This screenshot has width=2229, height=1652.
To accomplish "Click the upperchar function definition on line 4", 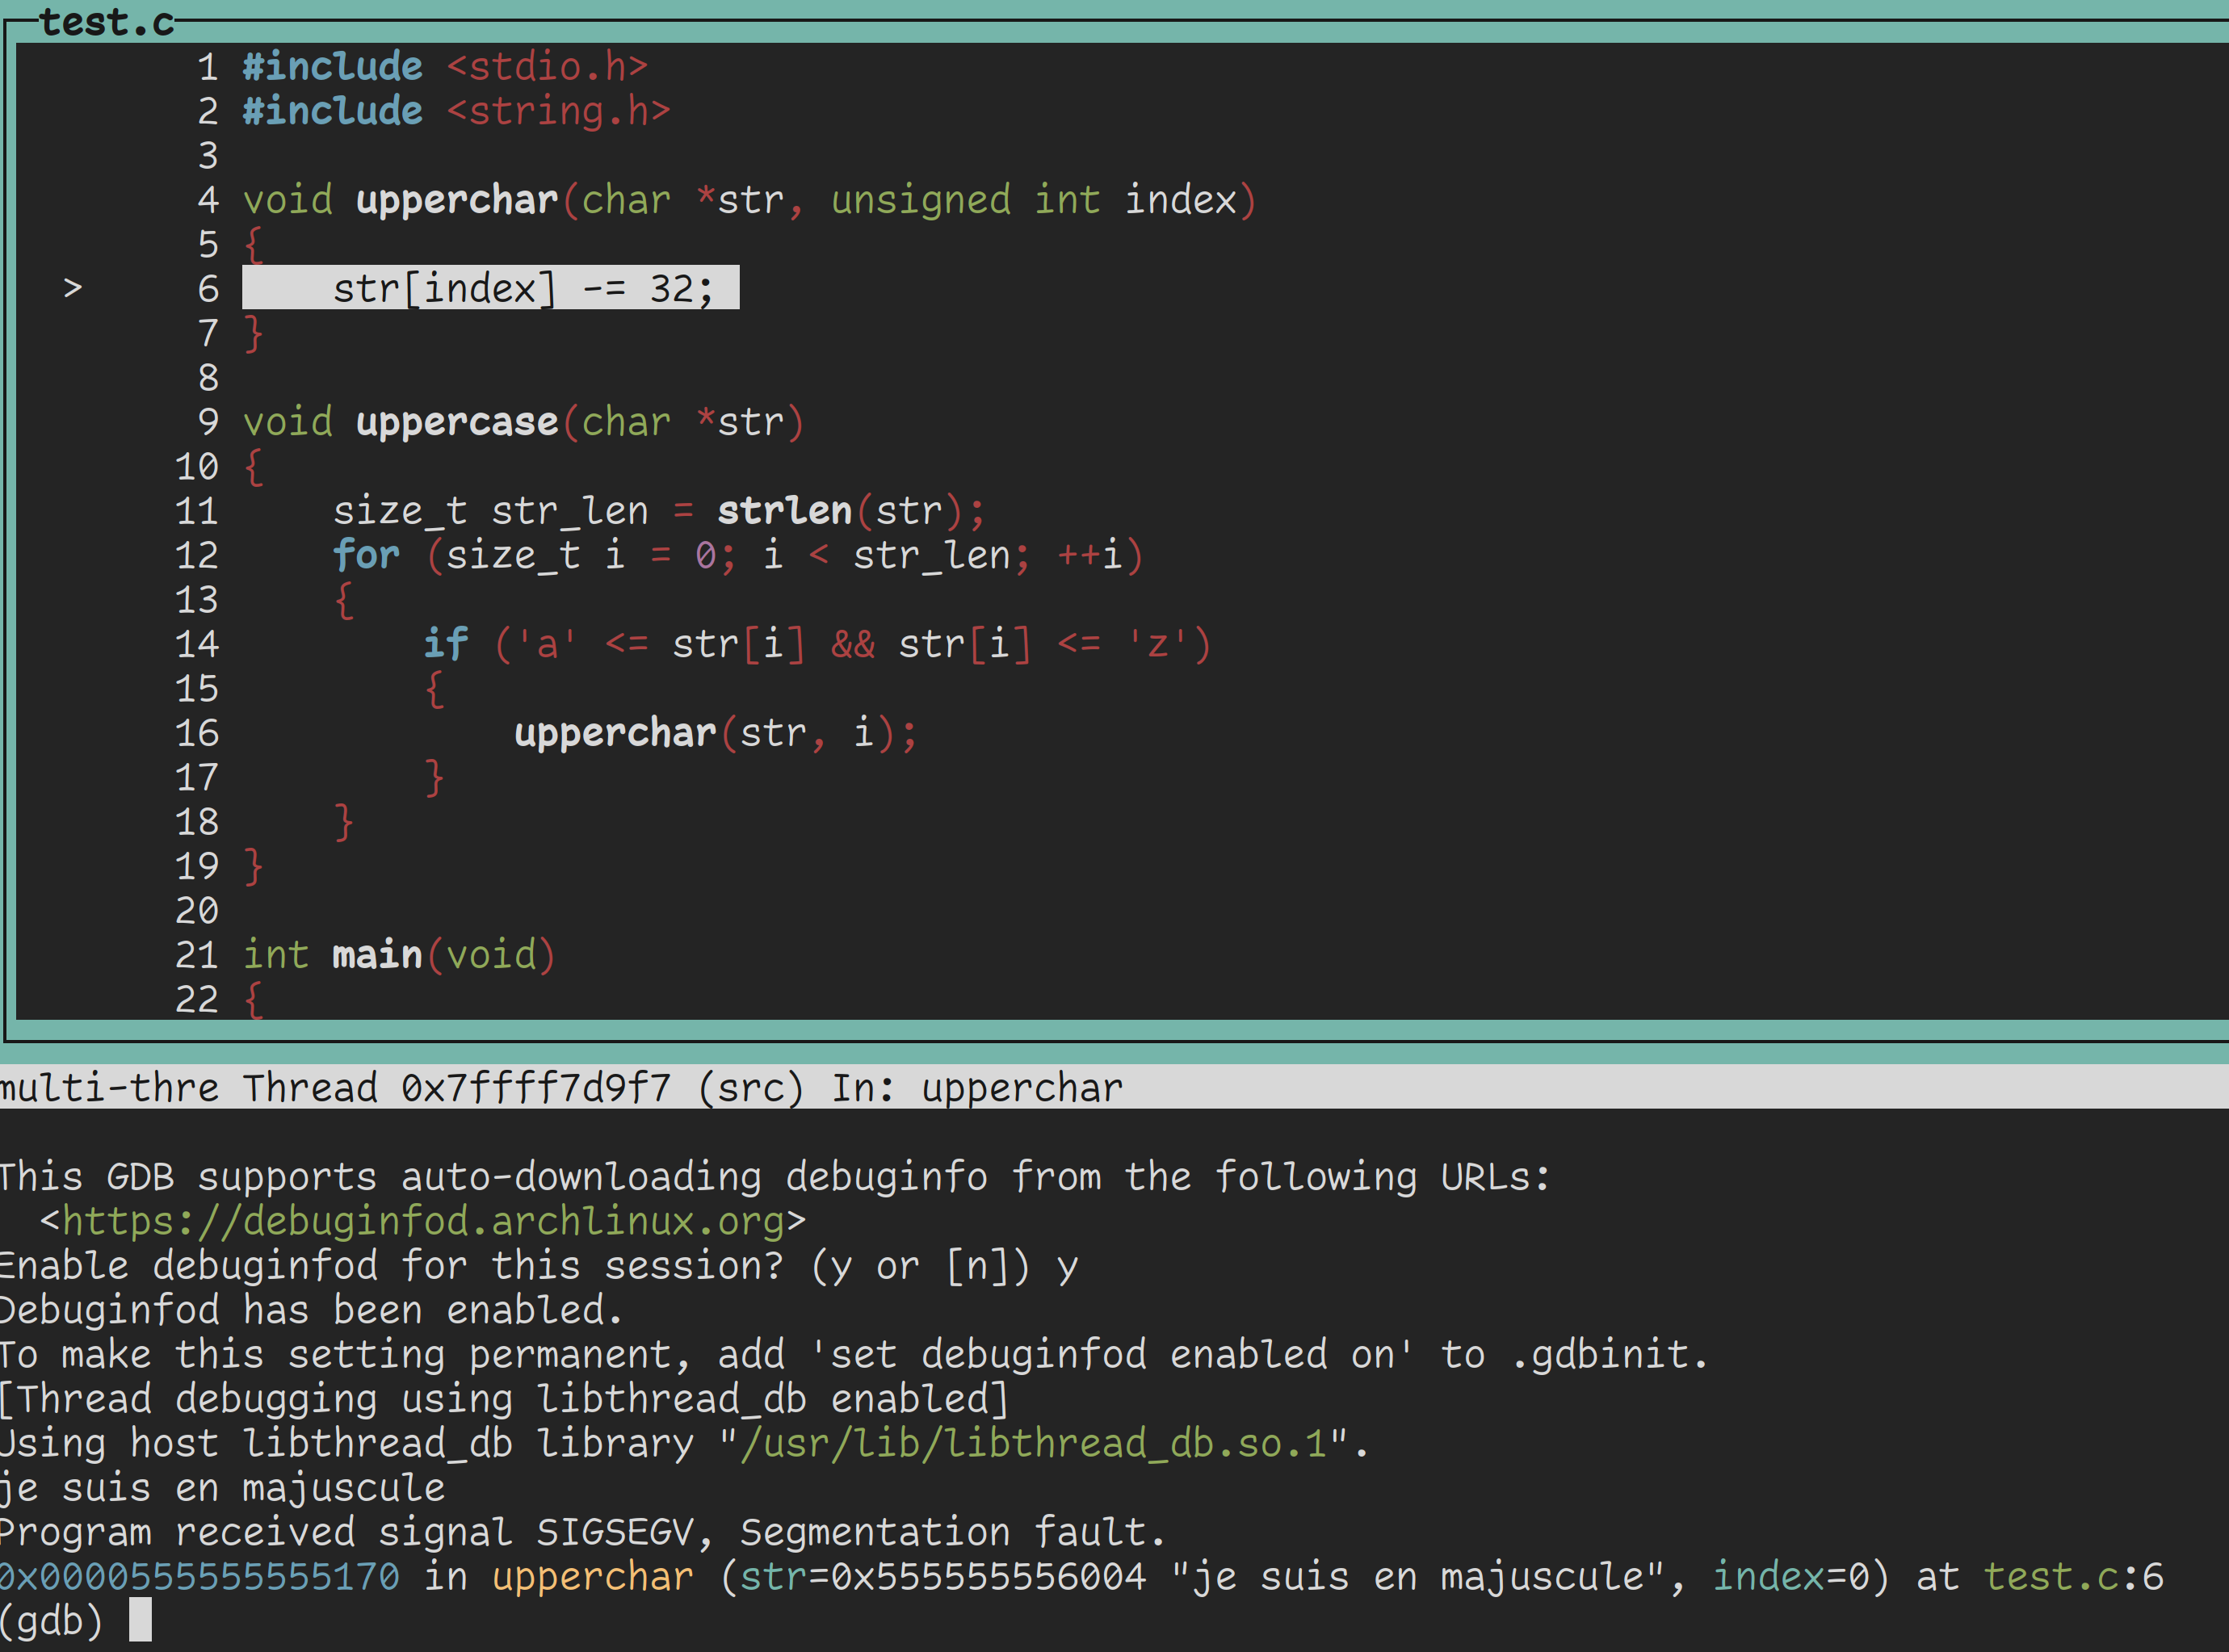I will tap(749, 200).
